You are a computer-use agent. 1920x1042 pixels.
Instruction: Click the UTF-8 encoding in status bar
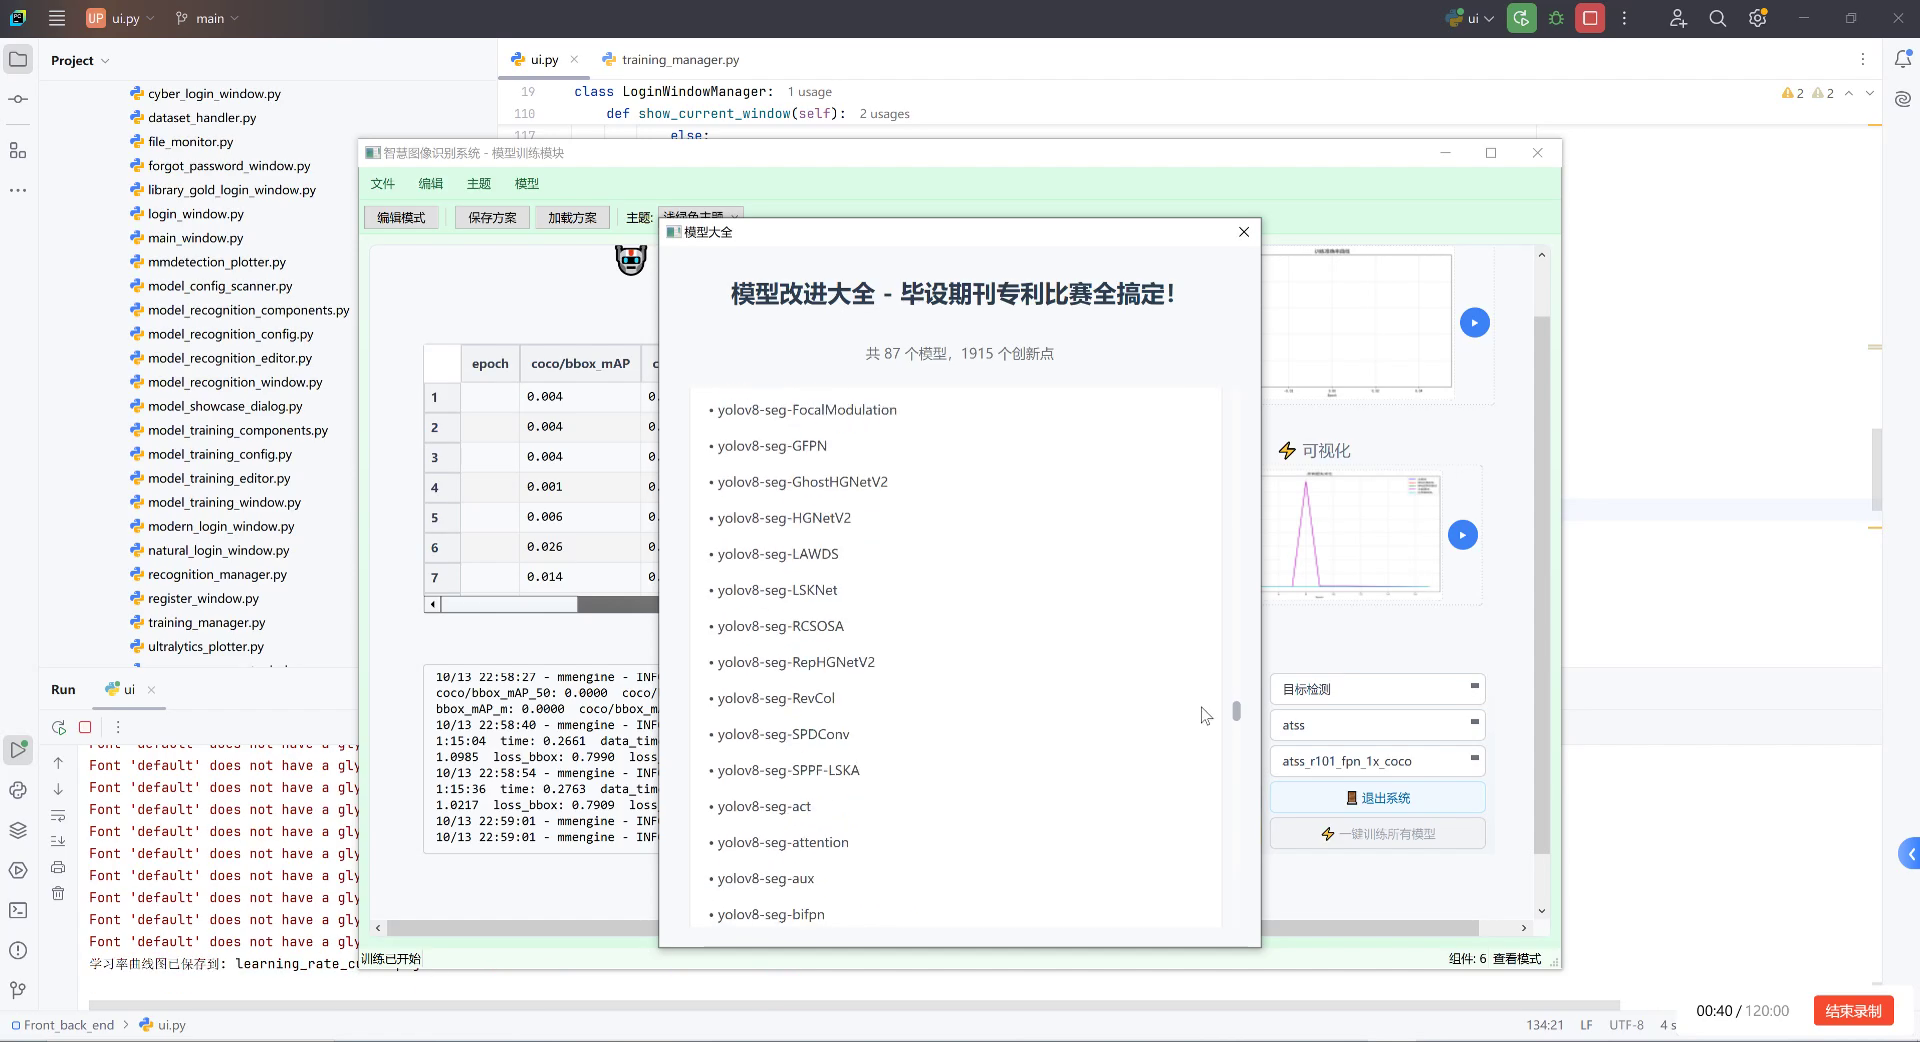(1626, 1025)
